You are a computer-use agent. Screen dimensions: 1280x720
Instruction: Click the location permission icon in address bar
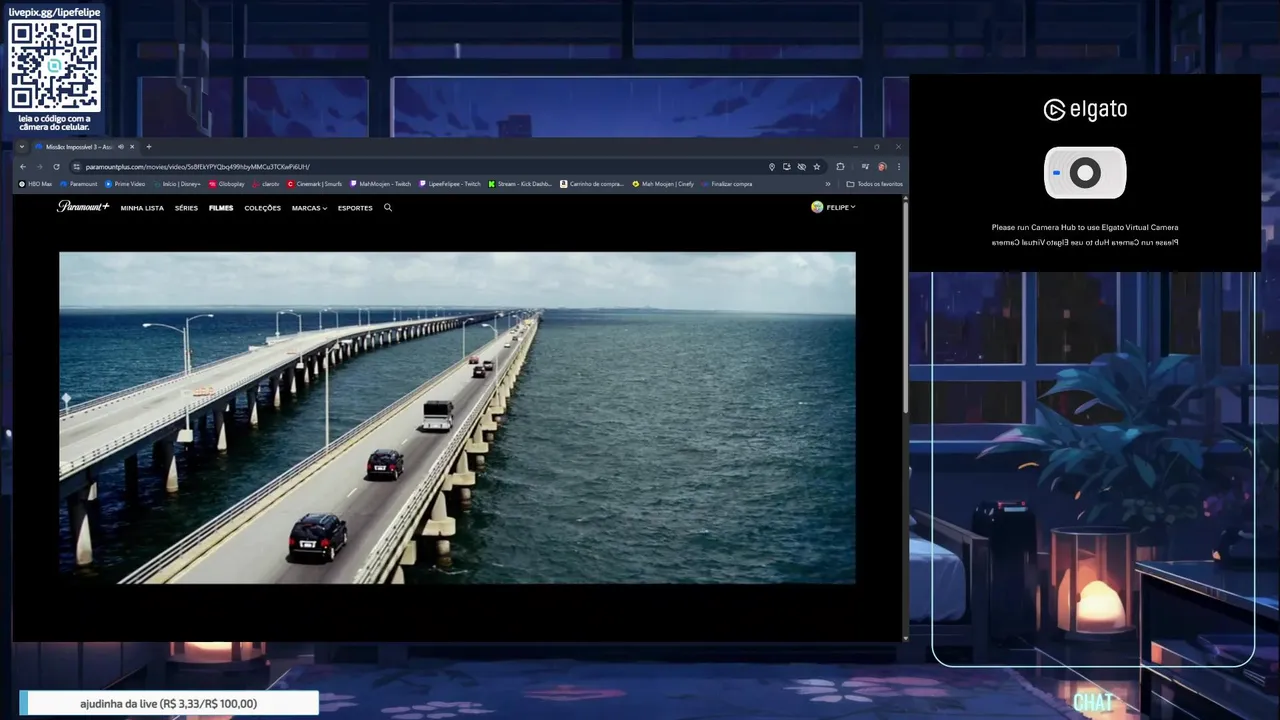tap(772, 167)
